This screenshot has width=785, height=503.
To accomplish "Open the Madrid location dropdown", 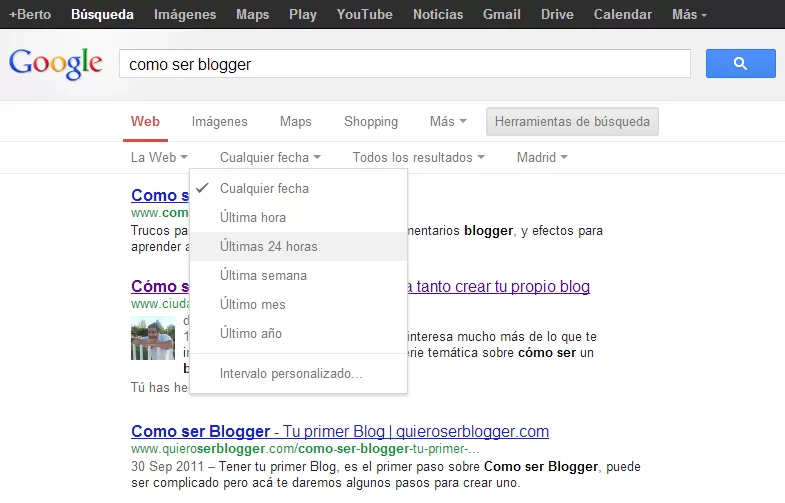I will click(542, 158).
